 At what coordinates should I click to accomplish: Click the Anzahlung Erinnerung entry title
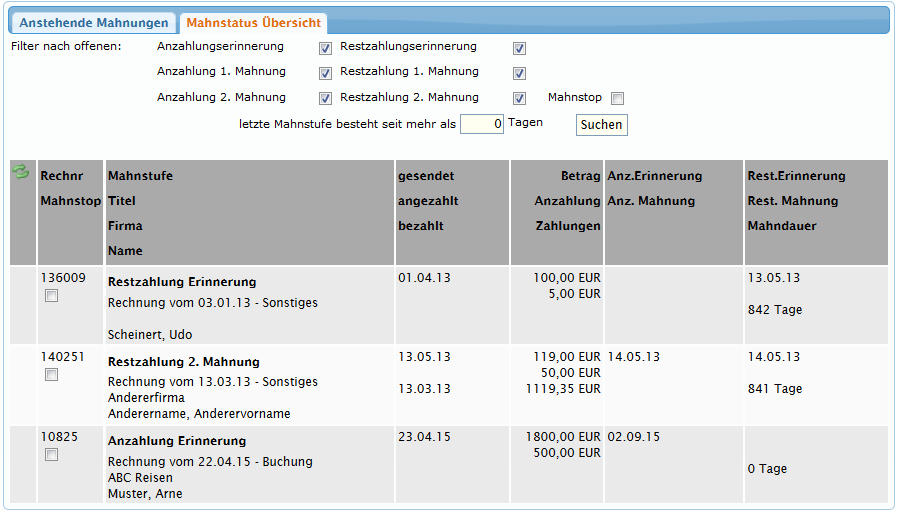(177, 441)
